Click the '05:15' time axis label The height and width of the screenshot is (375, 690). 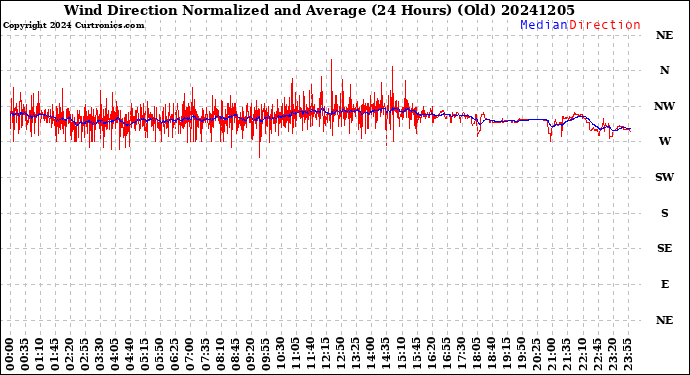pos(145,354)
